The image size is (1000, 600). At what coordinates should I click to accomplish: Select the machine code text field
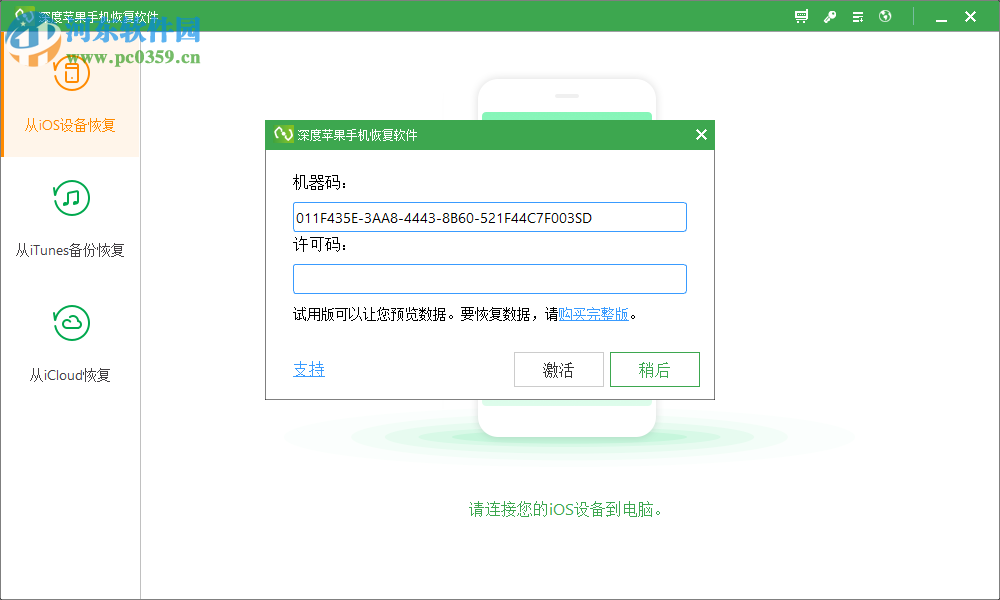pyautogui.click(x=489, y=216)
